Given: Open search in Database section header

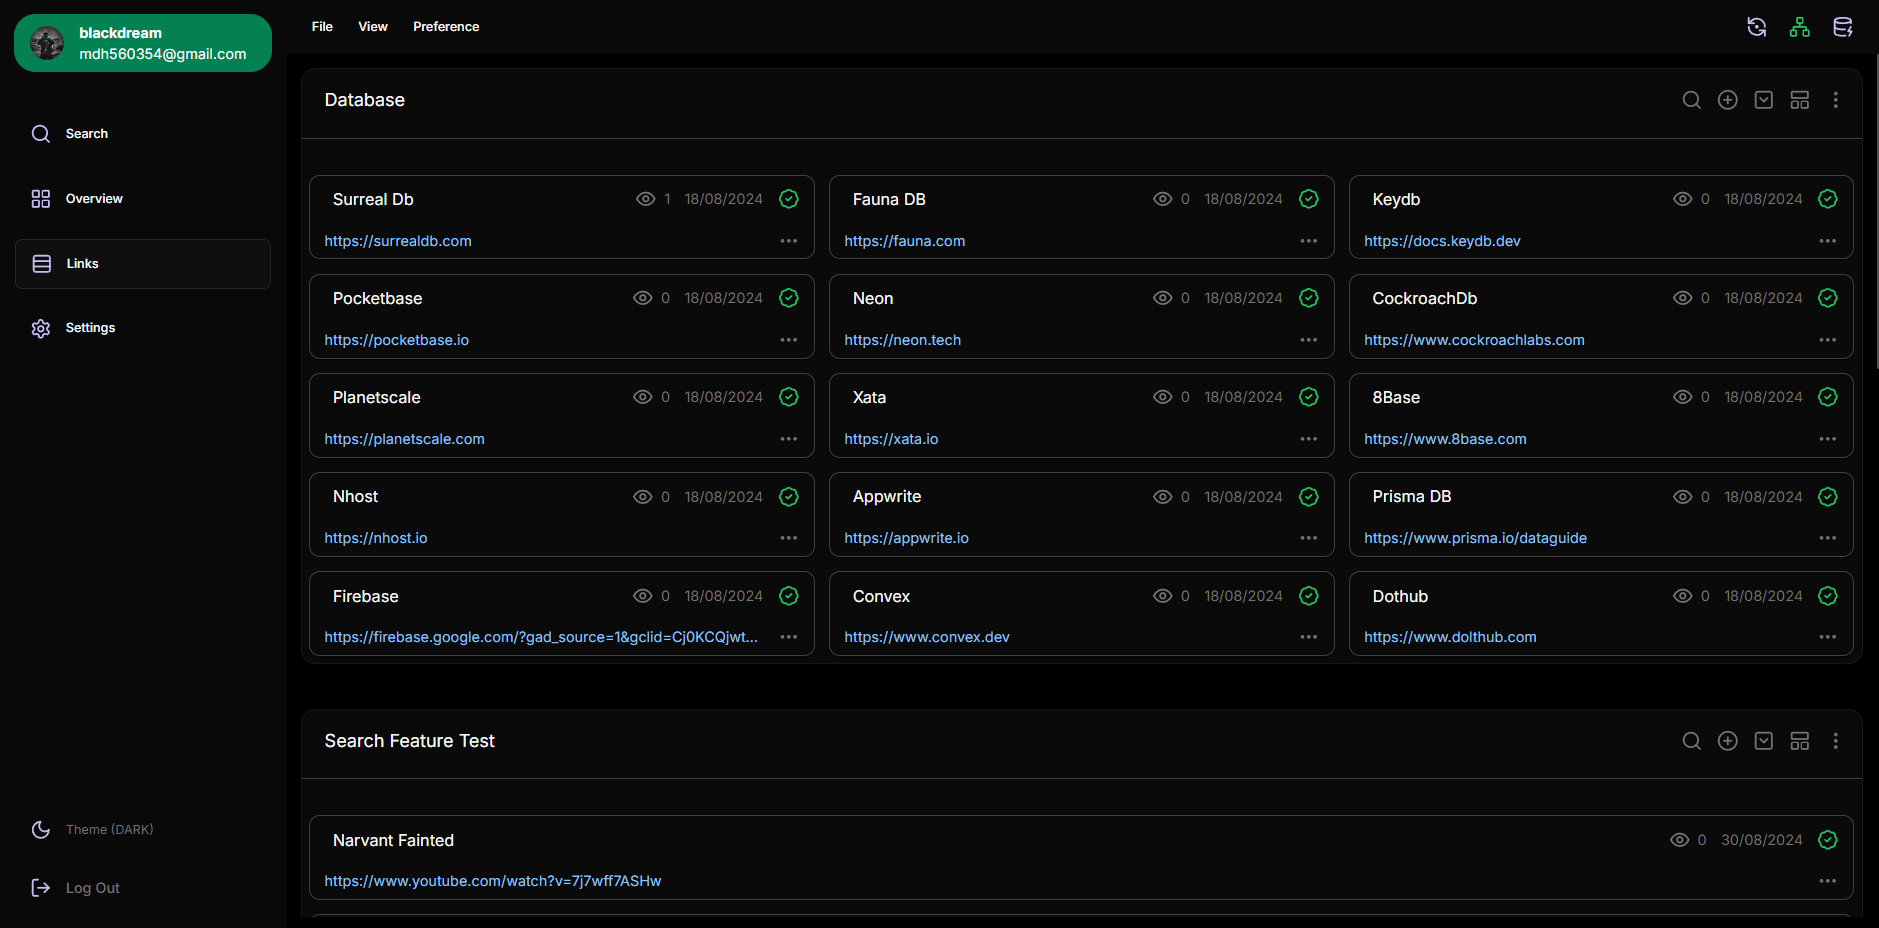Looking at the screenshot, I should [1692, 100].
